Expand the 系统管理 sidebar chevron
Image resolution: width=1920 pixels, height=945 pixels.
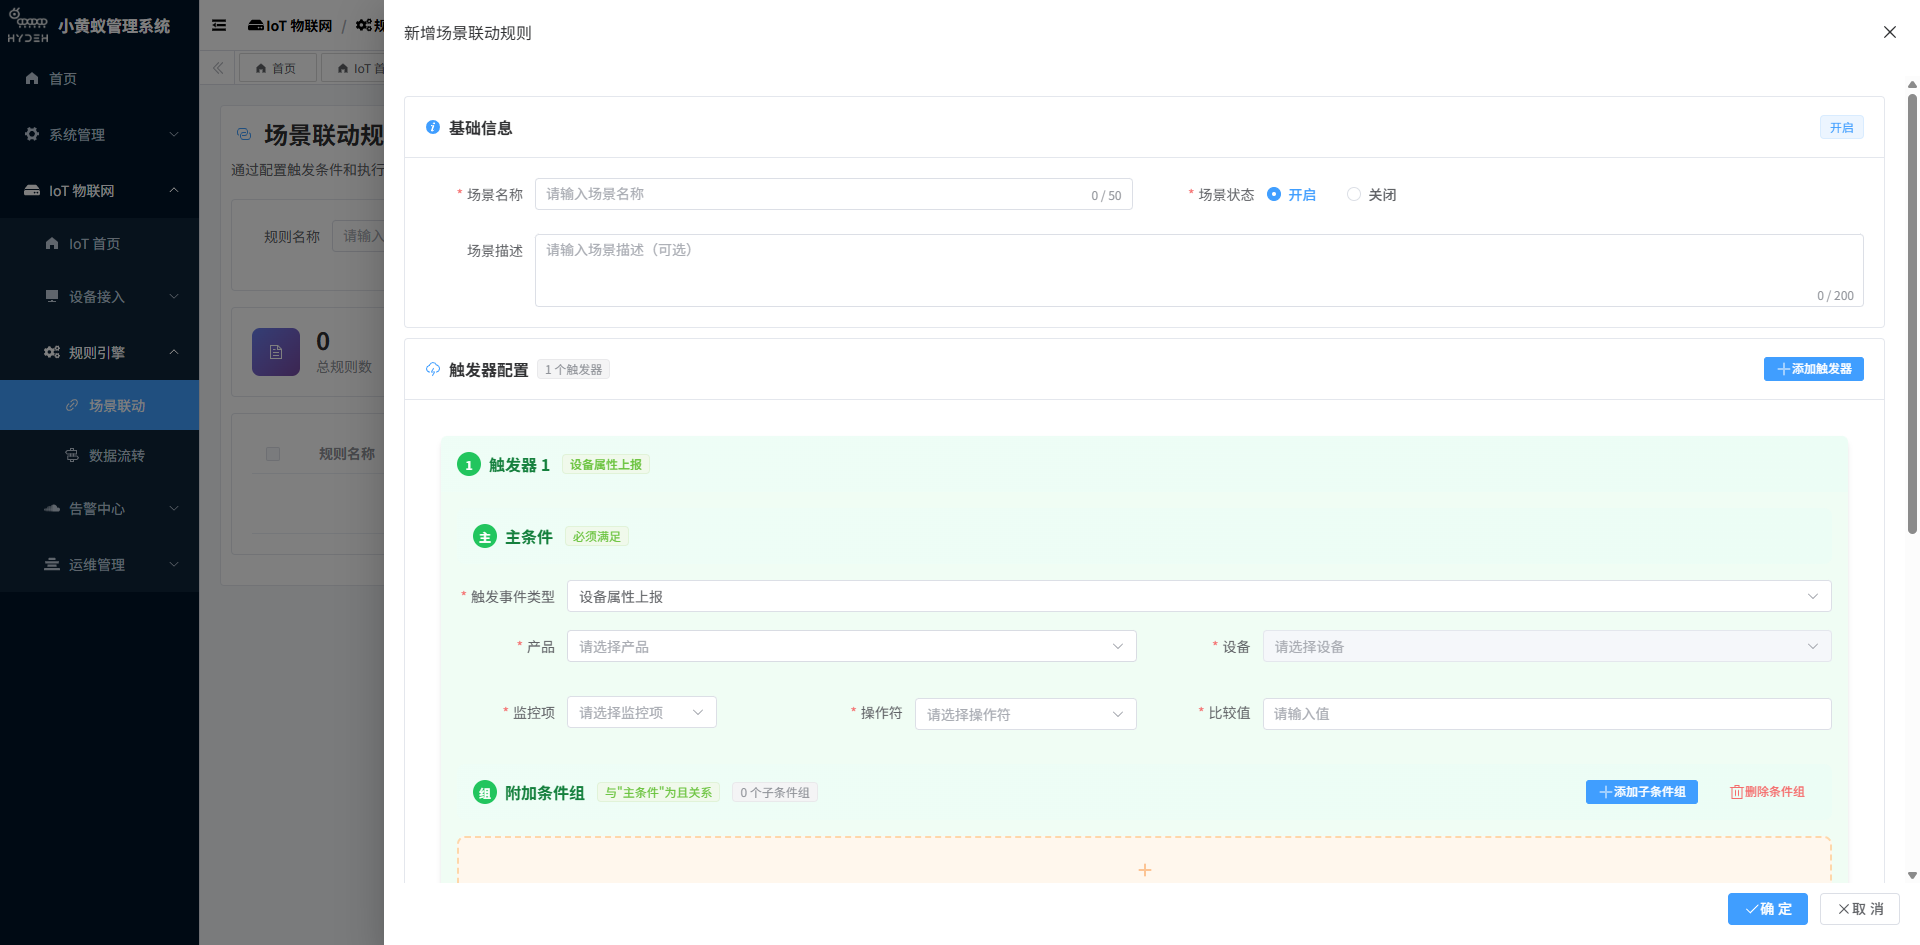click(174, 134)
